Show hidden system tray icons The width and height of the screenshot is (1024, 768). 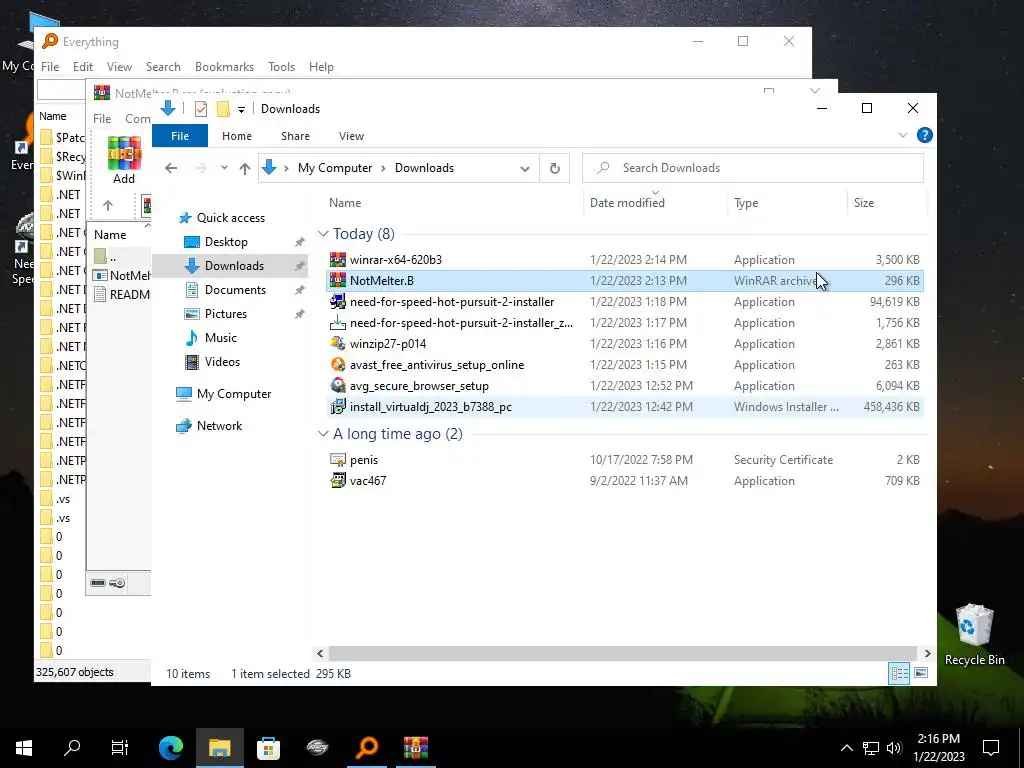[846, 748]
